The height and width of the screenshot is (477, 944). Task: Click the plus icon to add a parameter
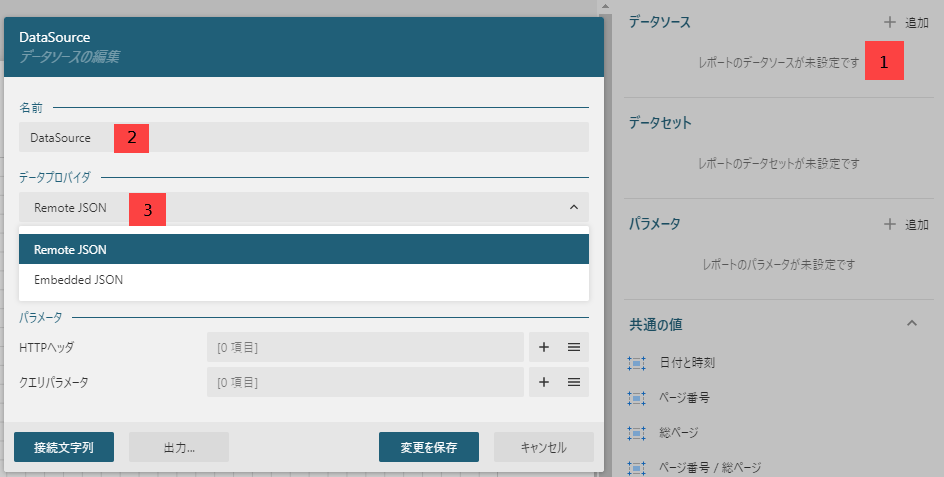[x=889, y=225]
